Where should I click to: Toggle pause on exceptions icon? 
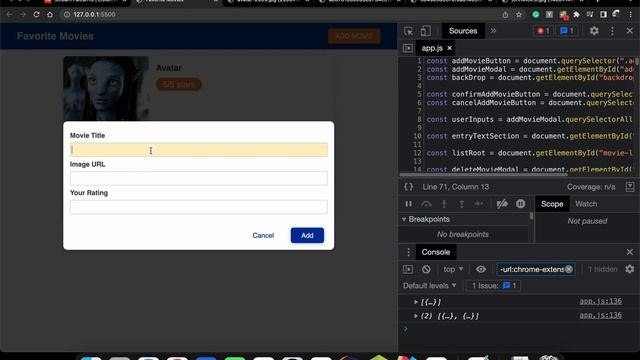pos(520,204)
